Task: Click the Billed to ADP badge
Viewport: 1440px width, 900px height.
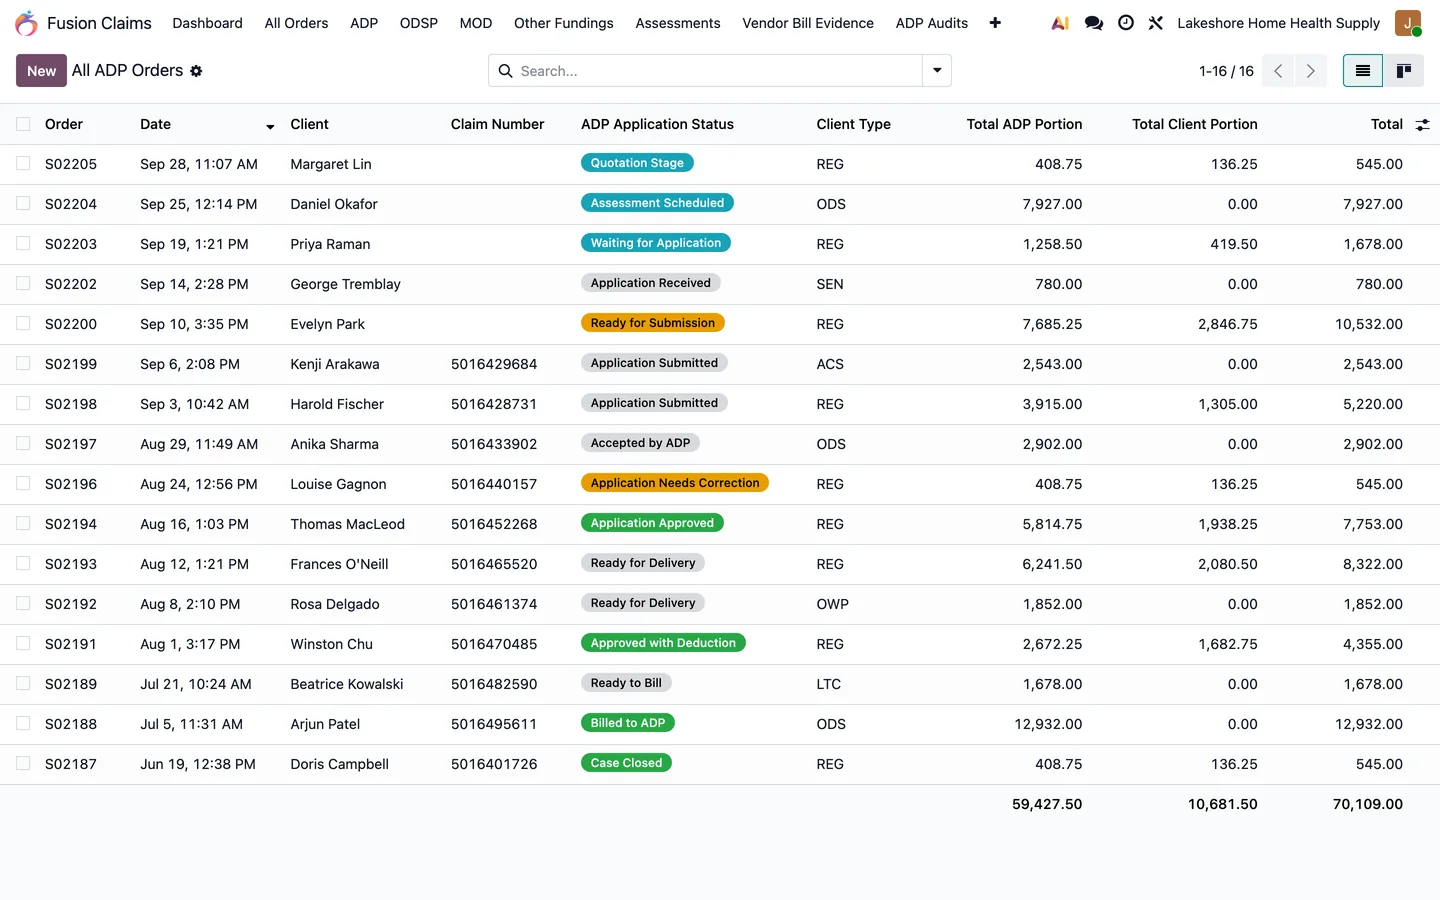Action: coord(628,723)
